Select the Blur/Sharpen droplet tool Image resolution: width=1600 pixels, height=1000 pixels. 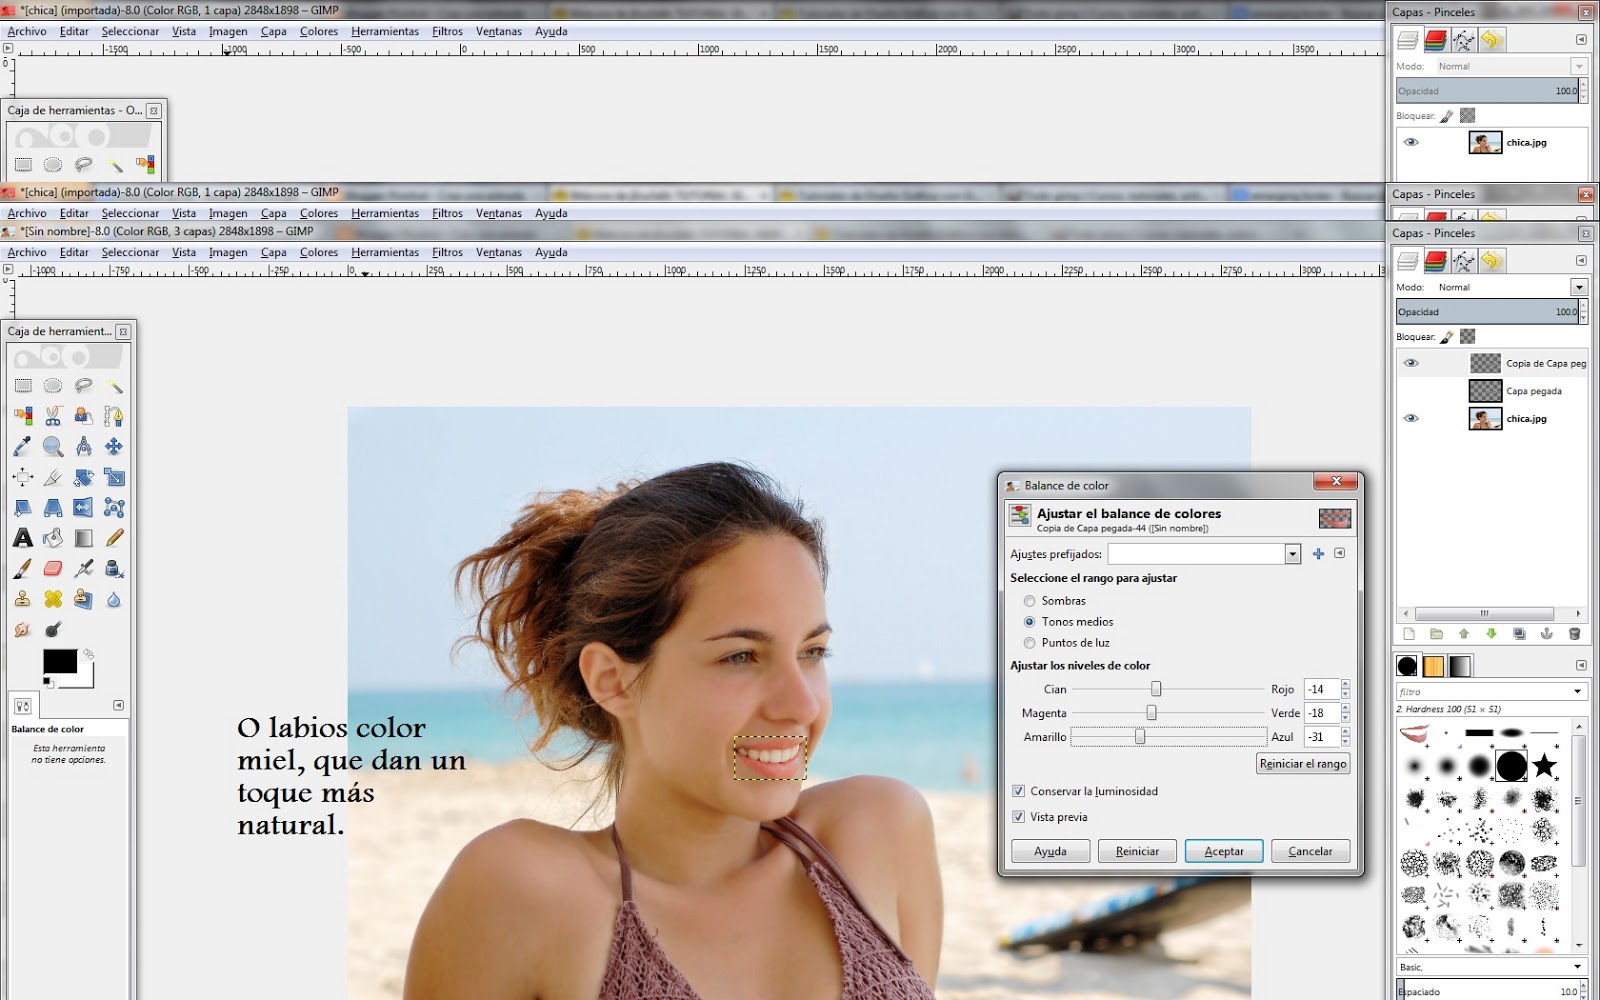point(114,599)
